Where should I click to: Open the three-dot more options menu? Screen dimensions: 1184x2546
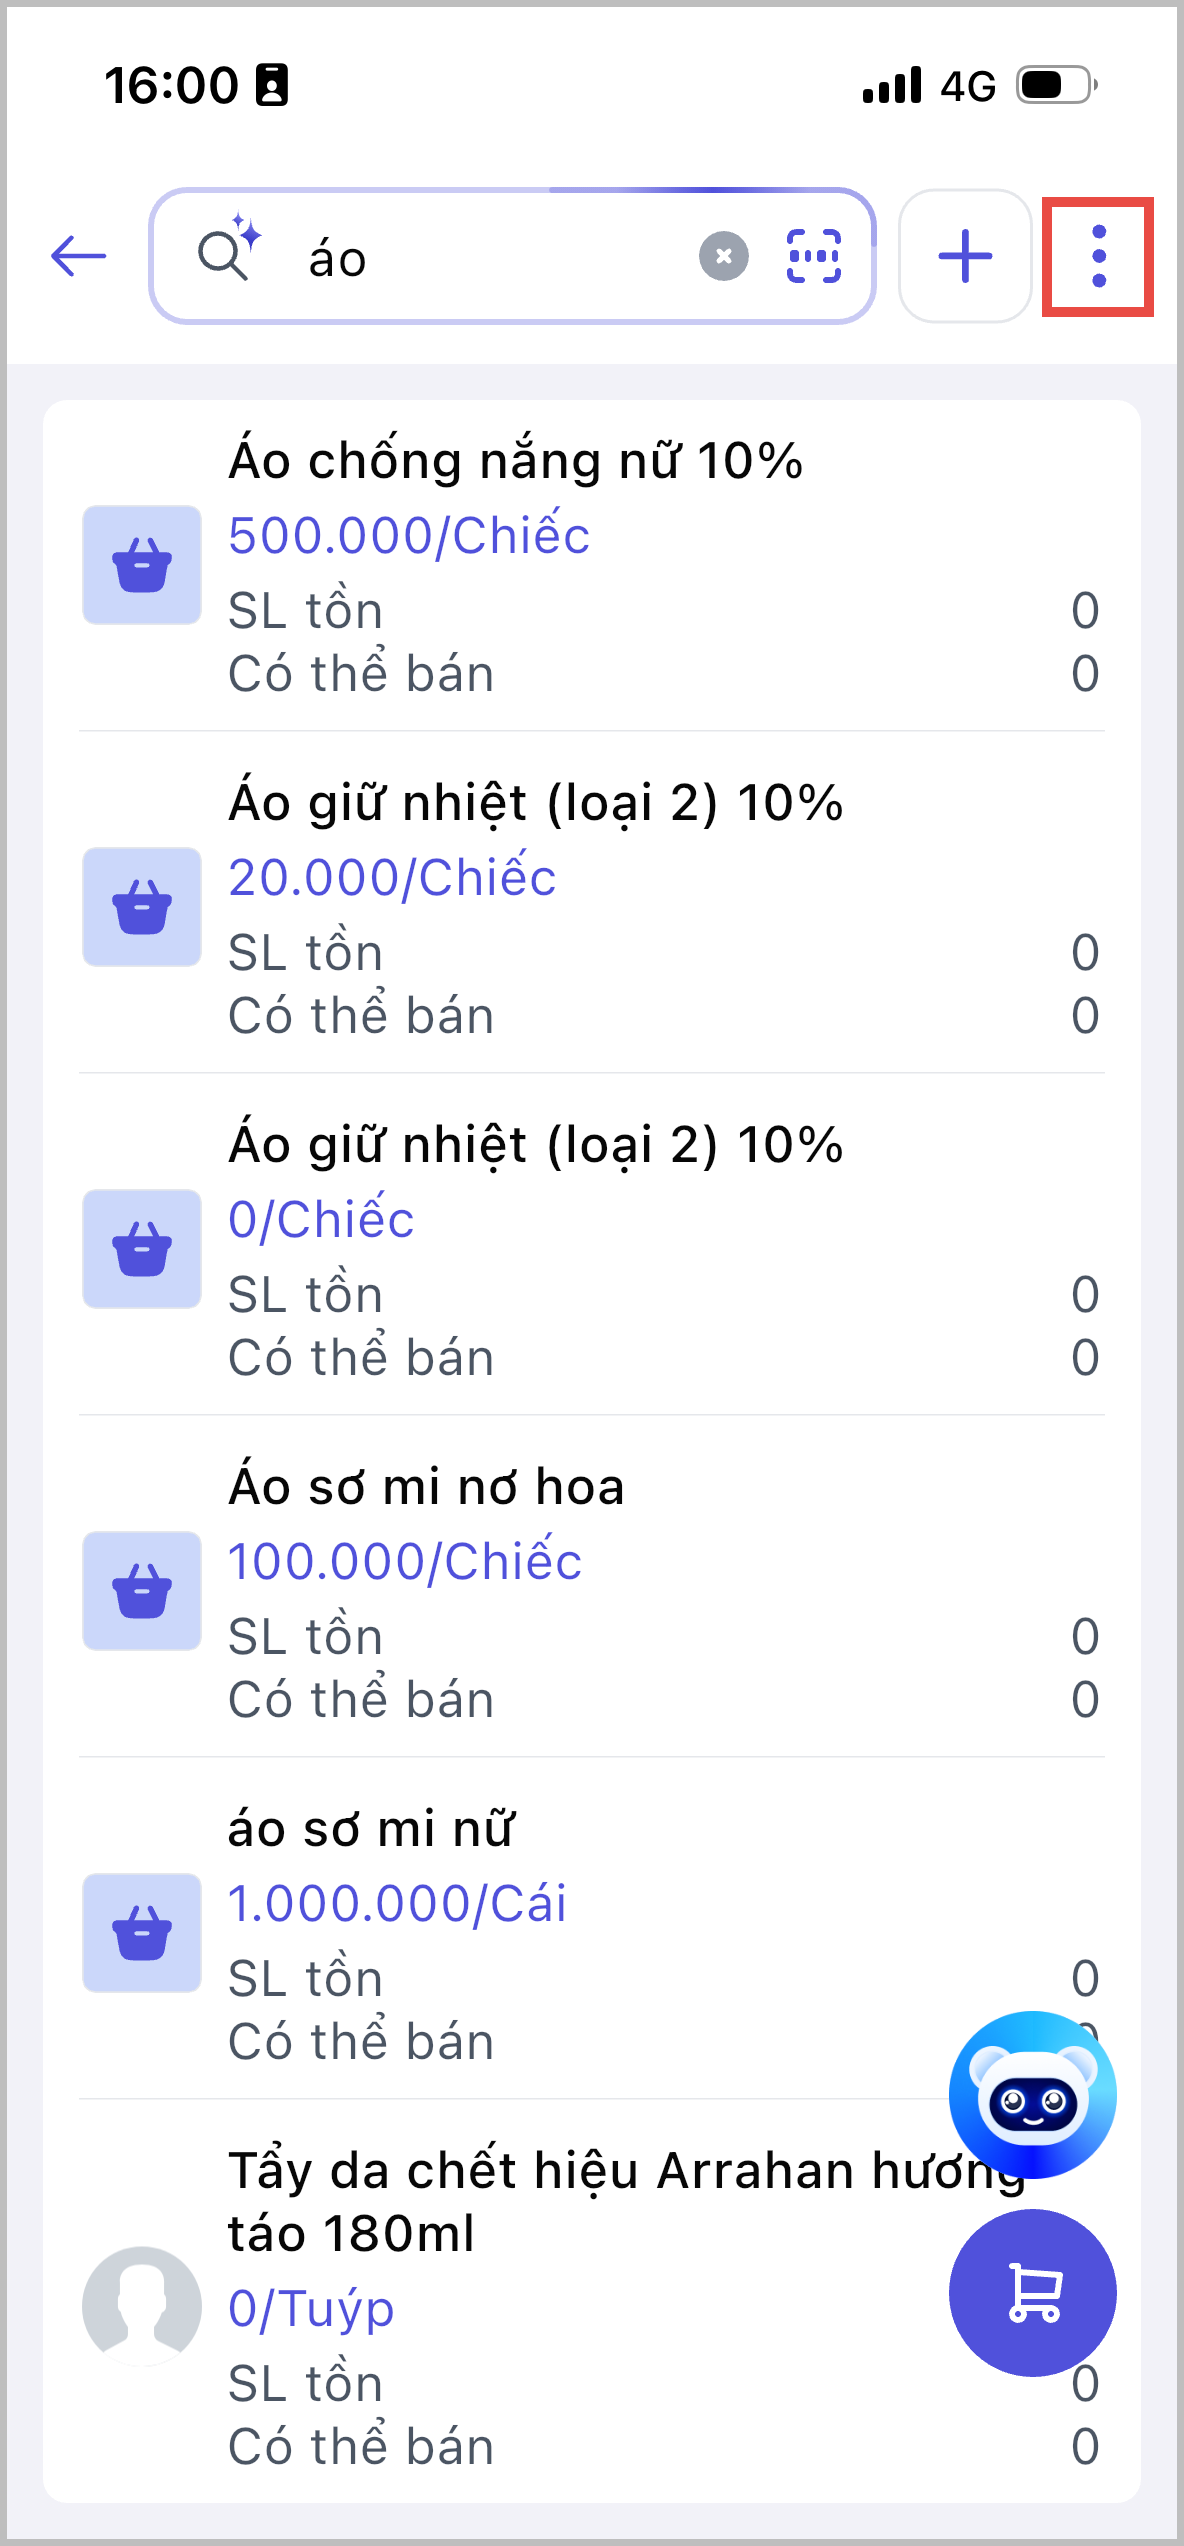pyautogui.click(x=1098, y=257)
